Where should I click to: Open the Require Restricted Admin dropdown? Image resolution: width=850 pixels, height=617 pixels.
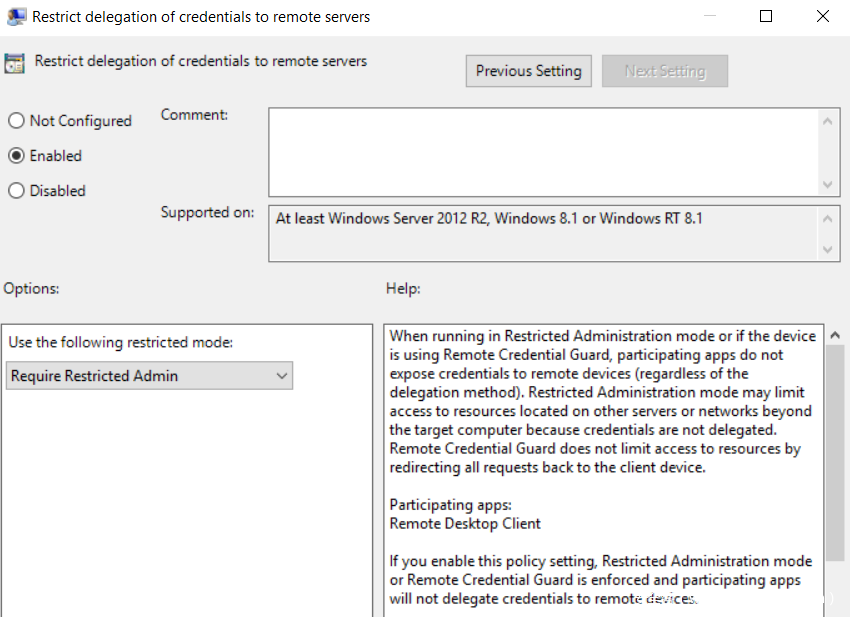point(149,376)
